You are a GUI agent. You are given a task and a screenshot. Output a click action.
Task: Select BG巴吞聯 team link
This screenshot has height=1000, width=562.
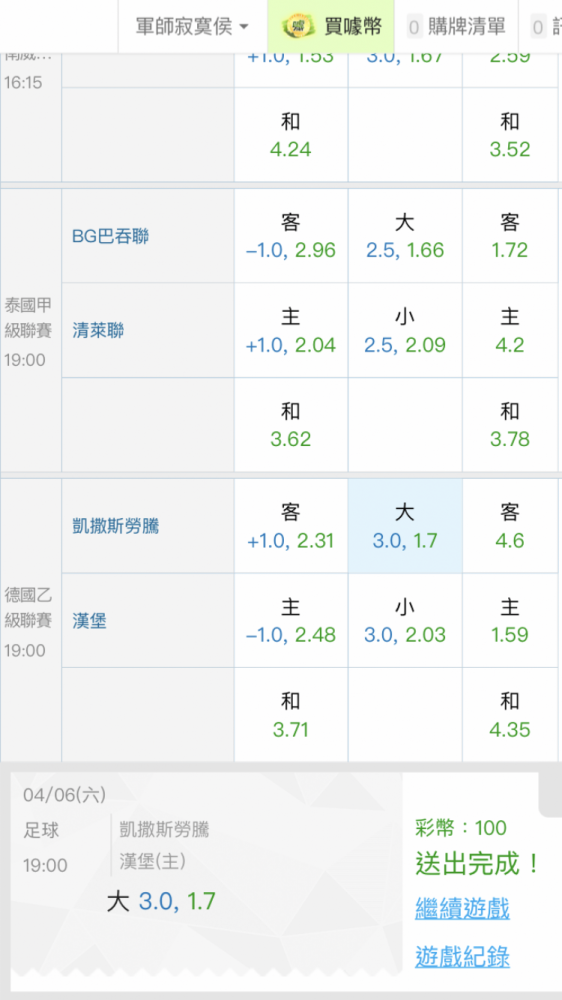point(110,237)
